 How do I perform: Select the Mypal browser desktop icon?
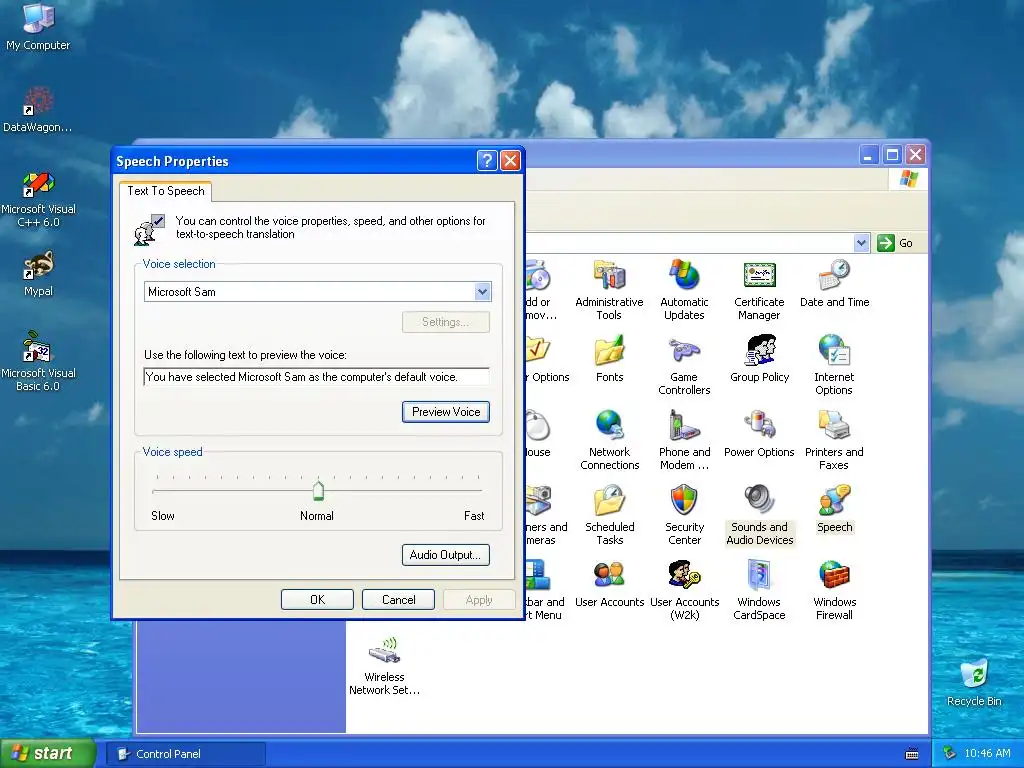coord(38,274)
